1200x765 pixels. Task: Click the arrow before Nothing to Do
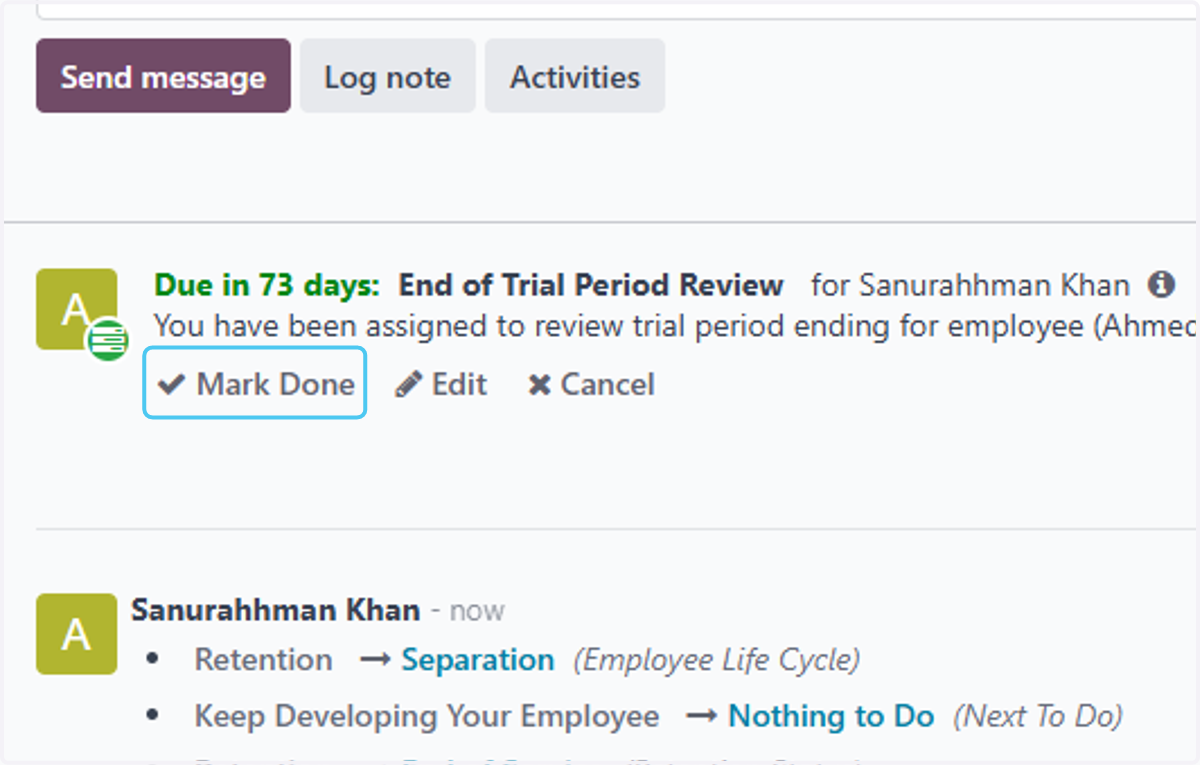(x=701, y=716)
